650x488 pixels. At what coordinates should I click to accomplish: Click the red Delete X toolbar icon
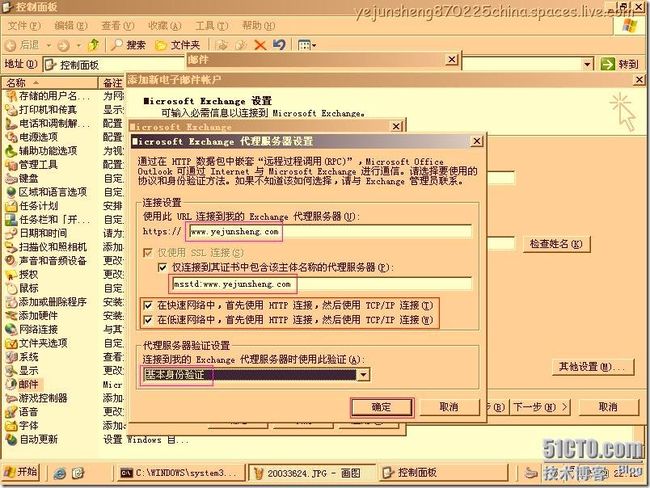point(260,45)
